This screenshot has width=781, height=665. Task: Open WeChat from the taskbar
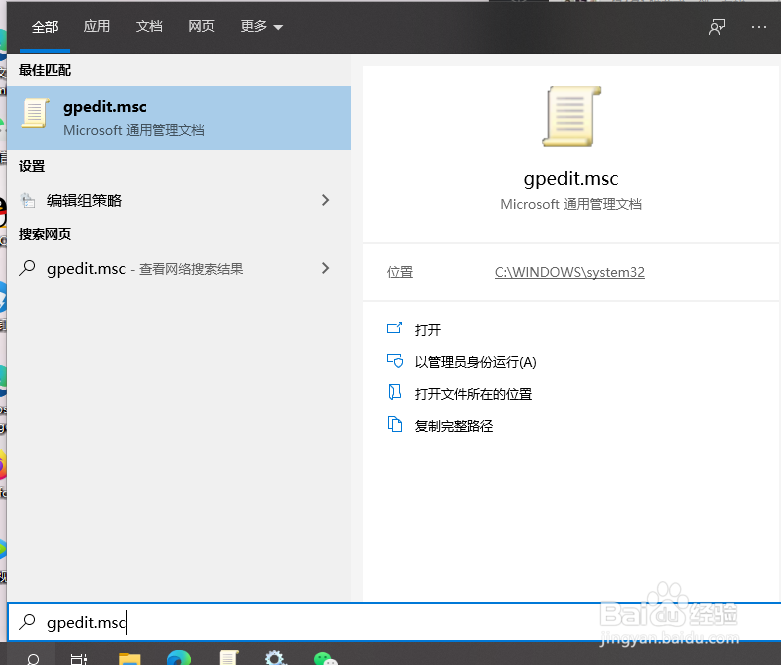pos(326,659)
